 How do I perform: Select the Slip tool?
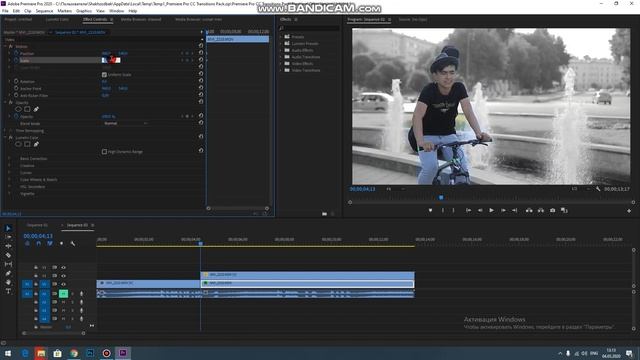8,264
